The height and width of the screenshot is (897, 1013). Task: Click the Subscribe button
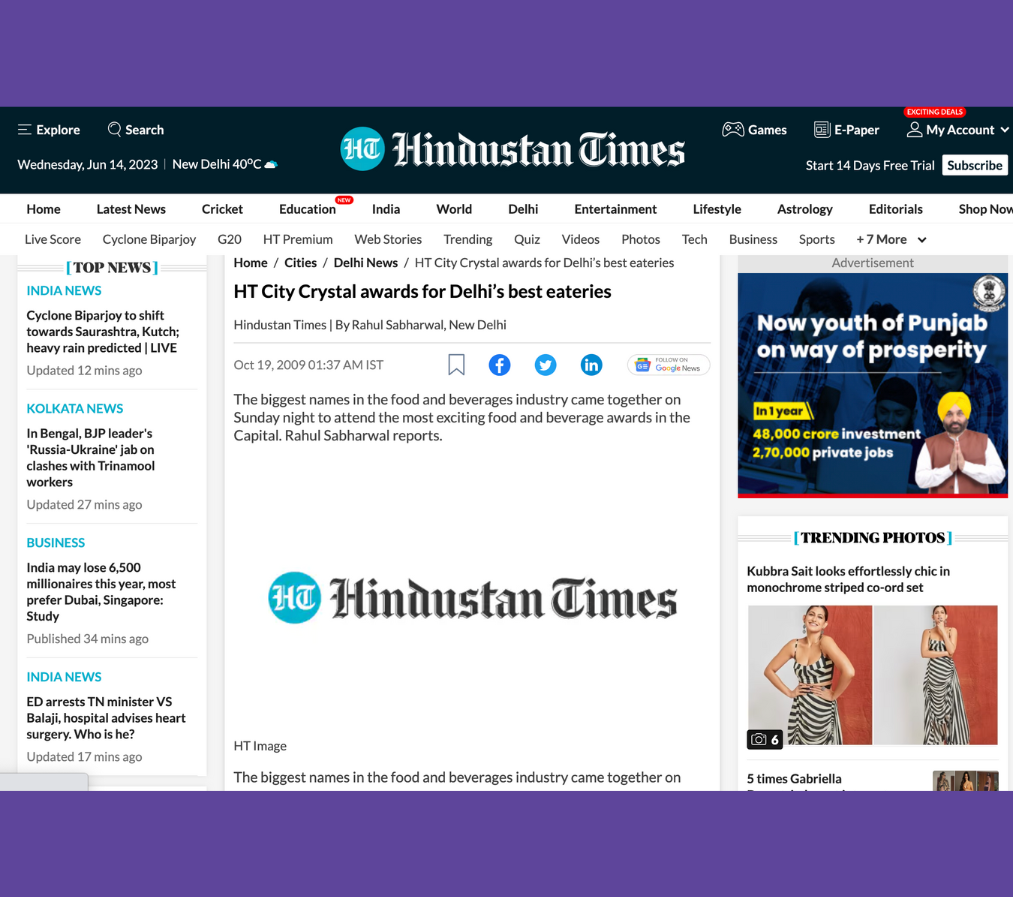(x=974, y=165)
